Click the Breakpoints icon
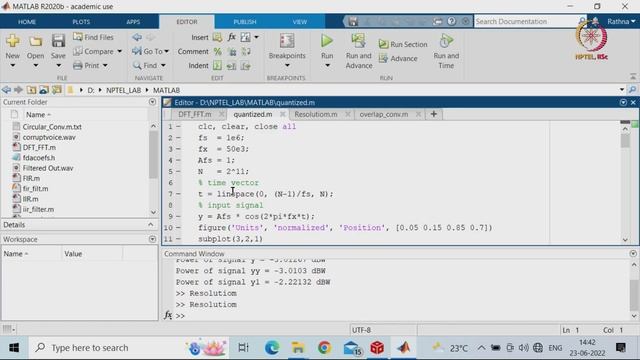Image resolution: width=640 pixels, height=360 pixels. (287, 41)
